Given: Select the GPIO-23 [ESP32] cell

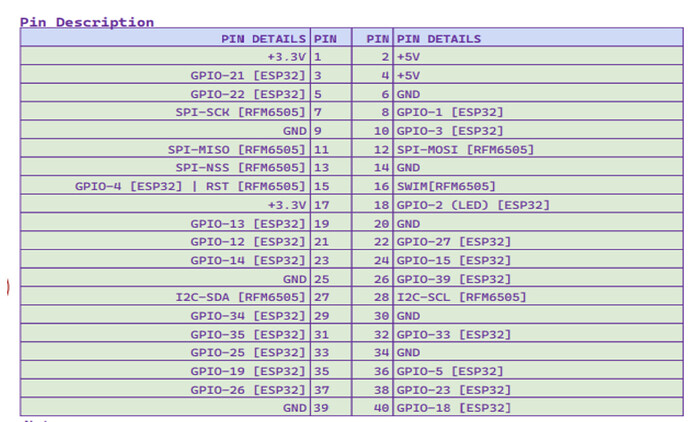Looking at the screenshot, I should [x=453, y=389].
